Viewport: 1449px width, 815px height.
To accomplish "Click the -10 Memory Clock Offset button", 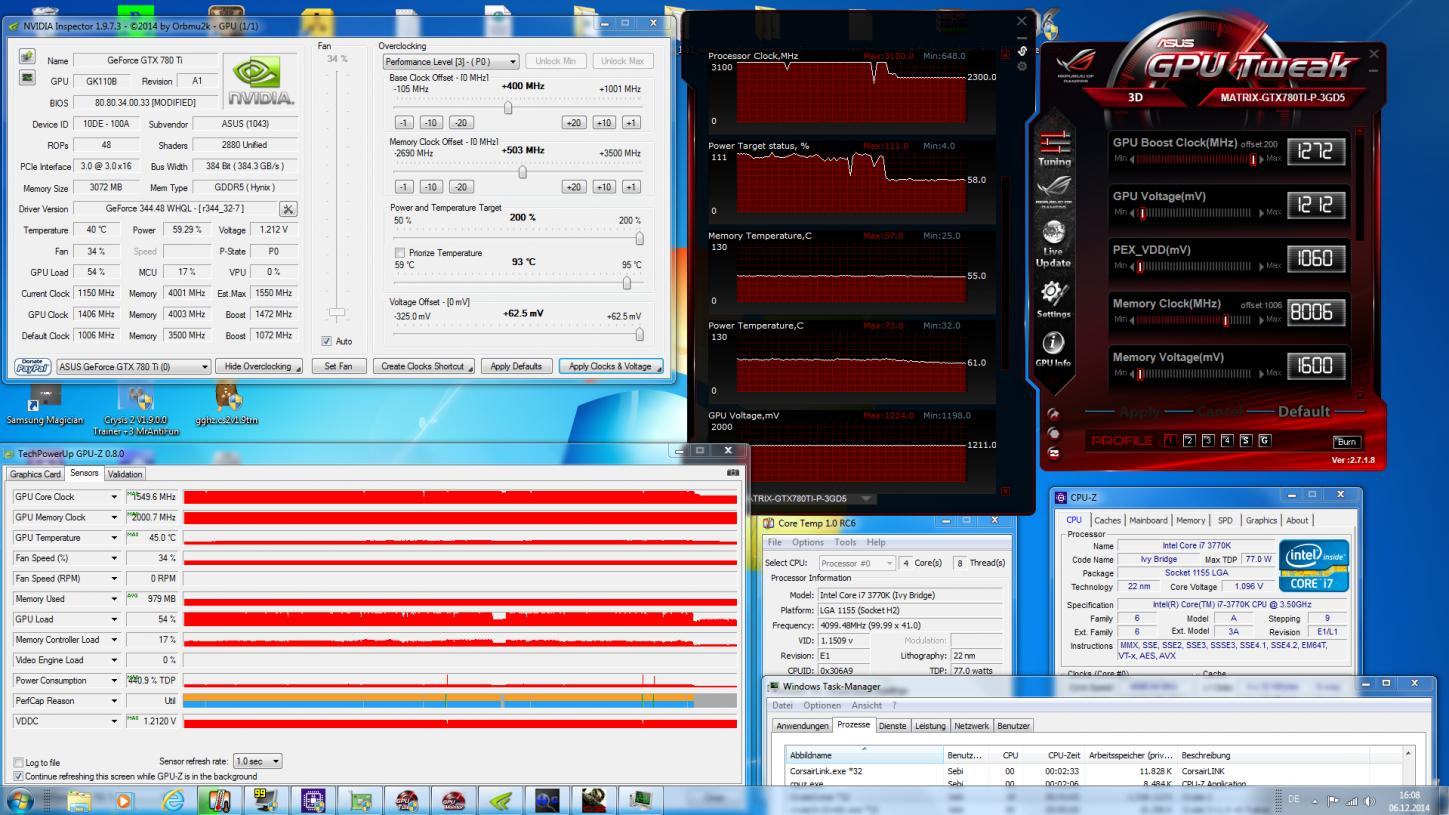I will tap(431, 187).
